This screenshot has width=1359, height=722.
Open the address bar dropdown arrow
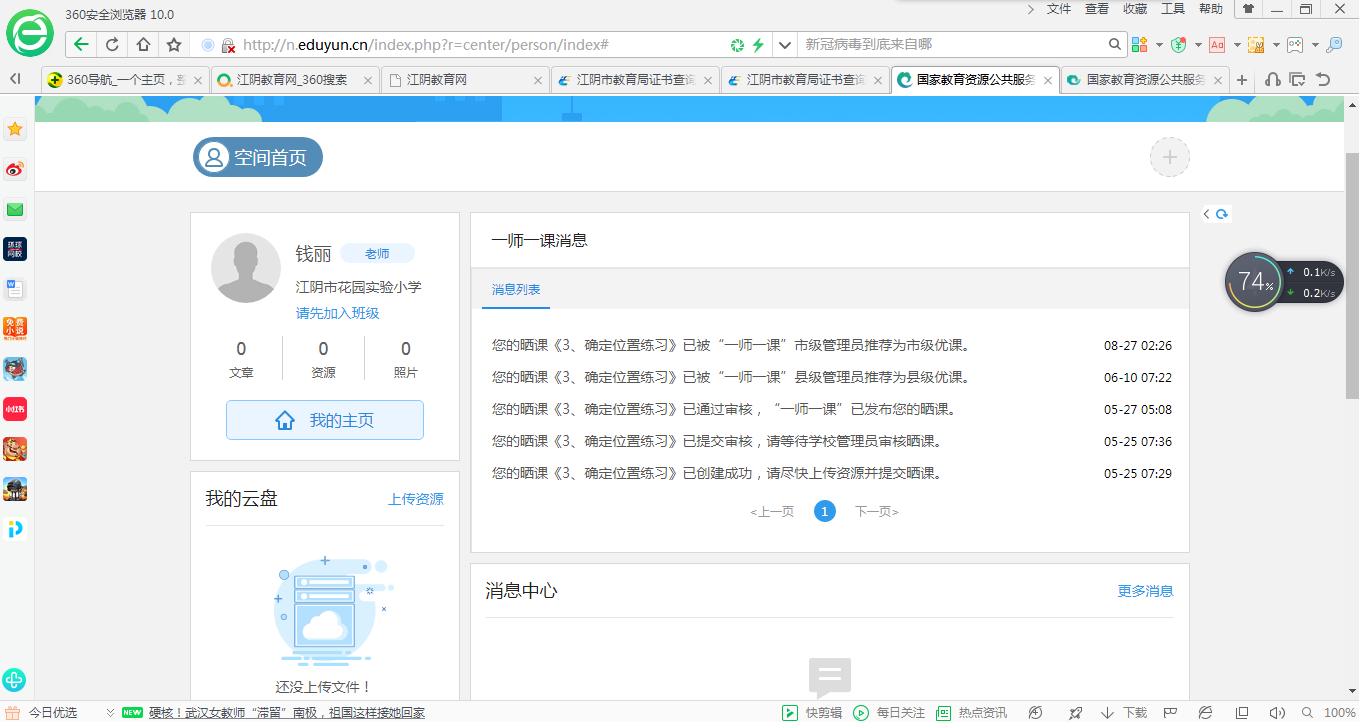[785, 45]
